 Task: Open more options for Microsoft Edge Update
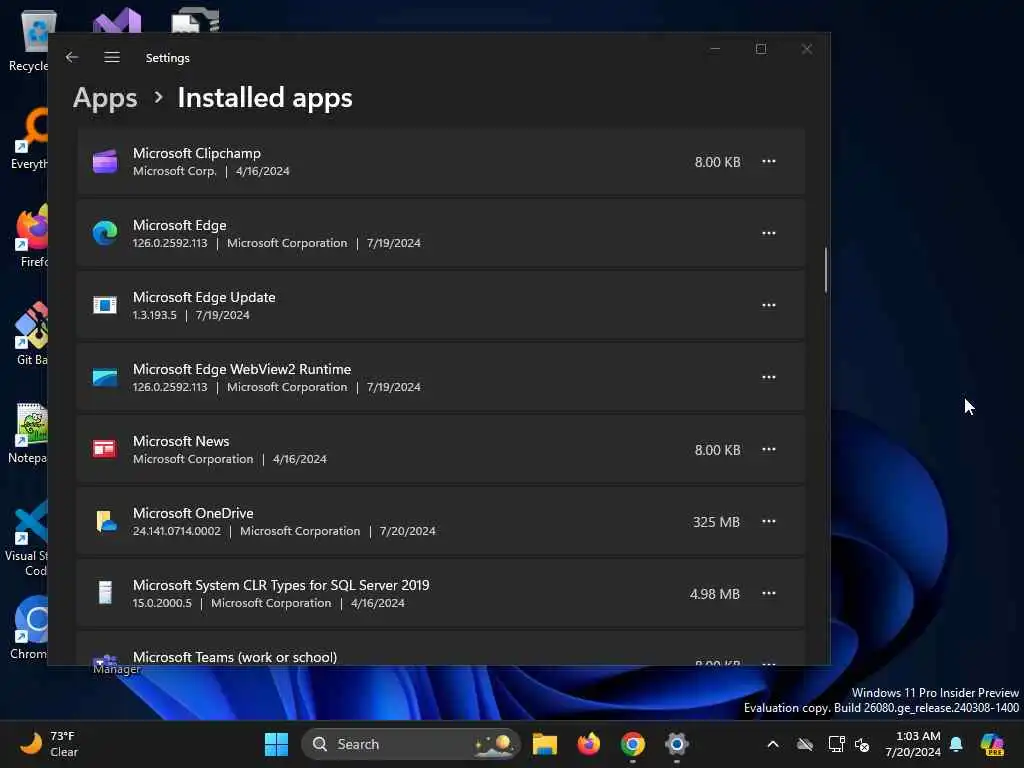click(x=769, y=305)
